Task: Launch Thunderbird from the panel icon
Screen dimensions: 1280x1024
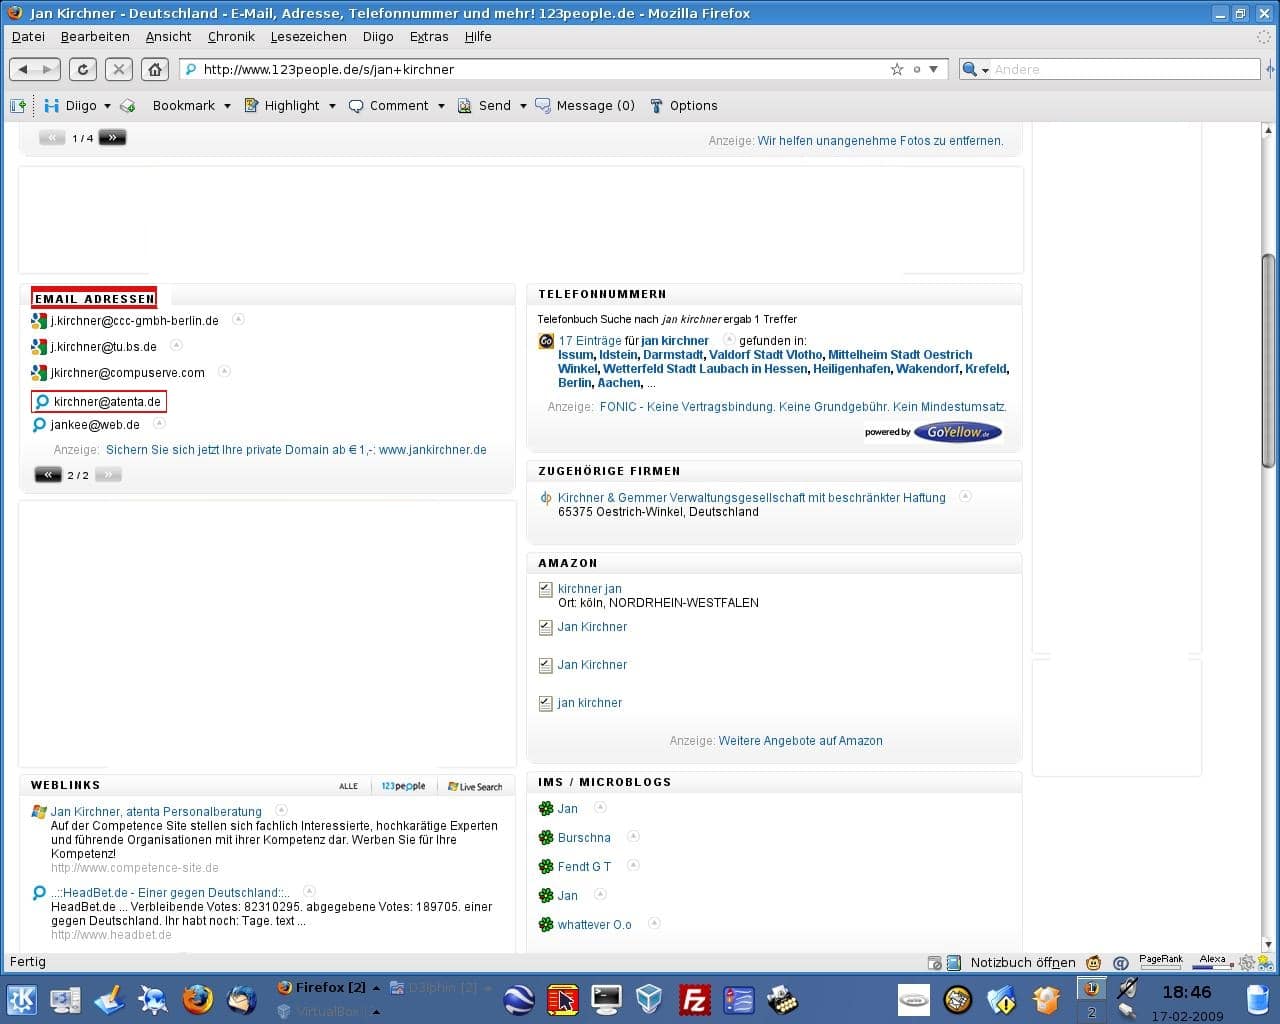Action: pyautogui.click(x=241, y=999)
